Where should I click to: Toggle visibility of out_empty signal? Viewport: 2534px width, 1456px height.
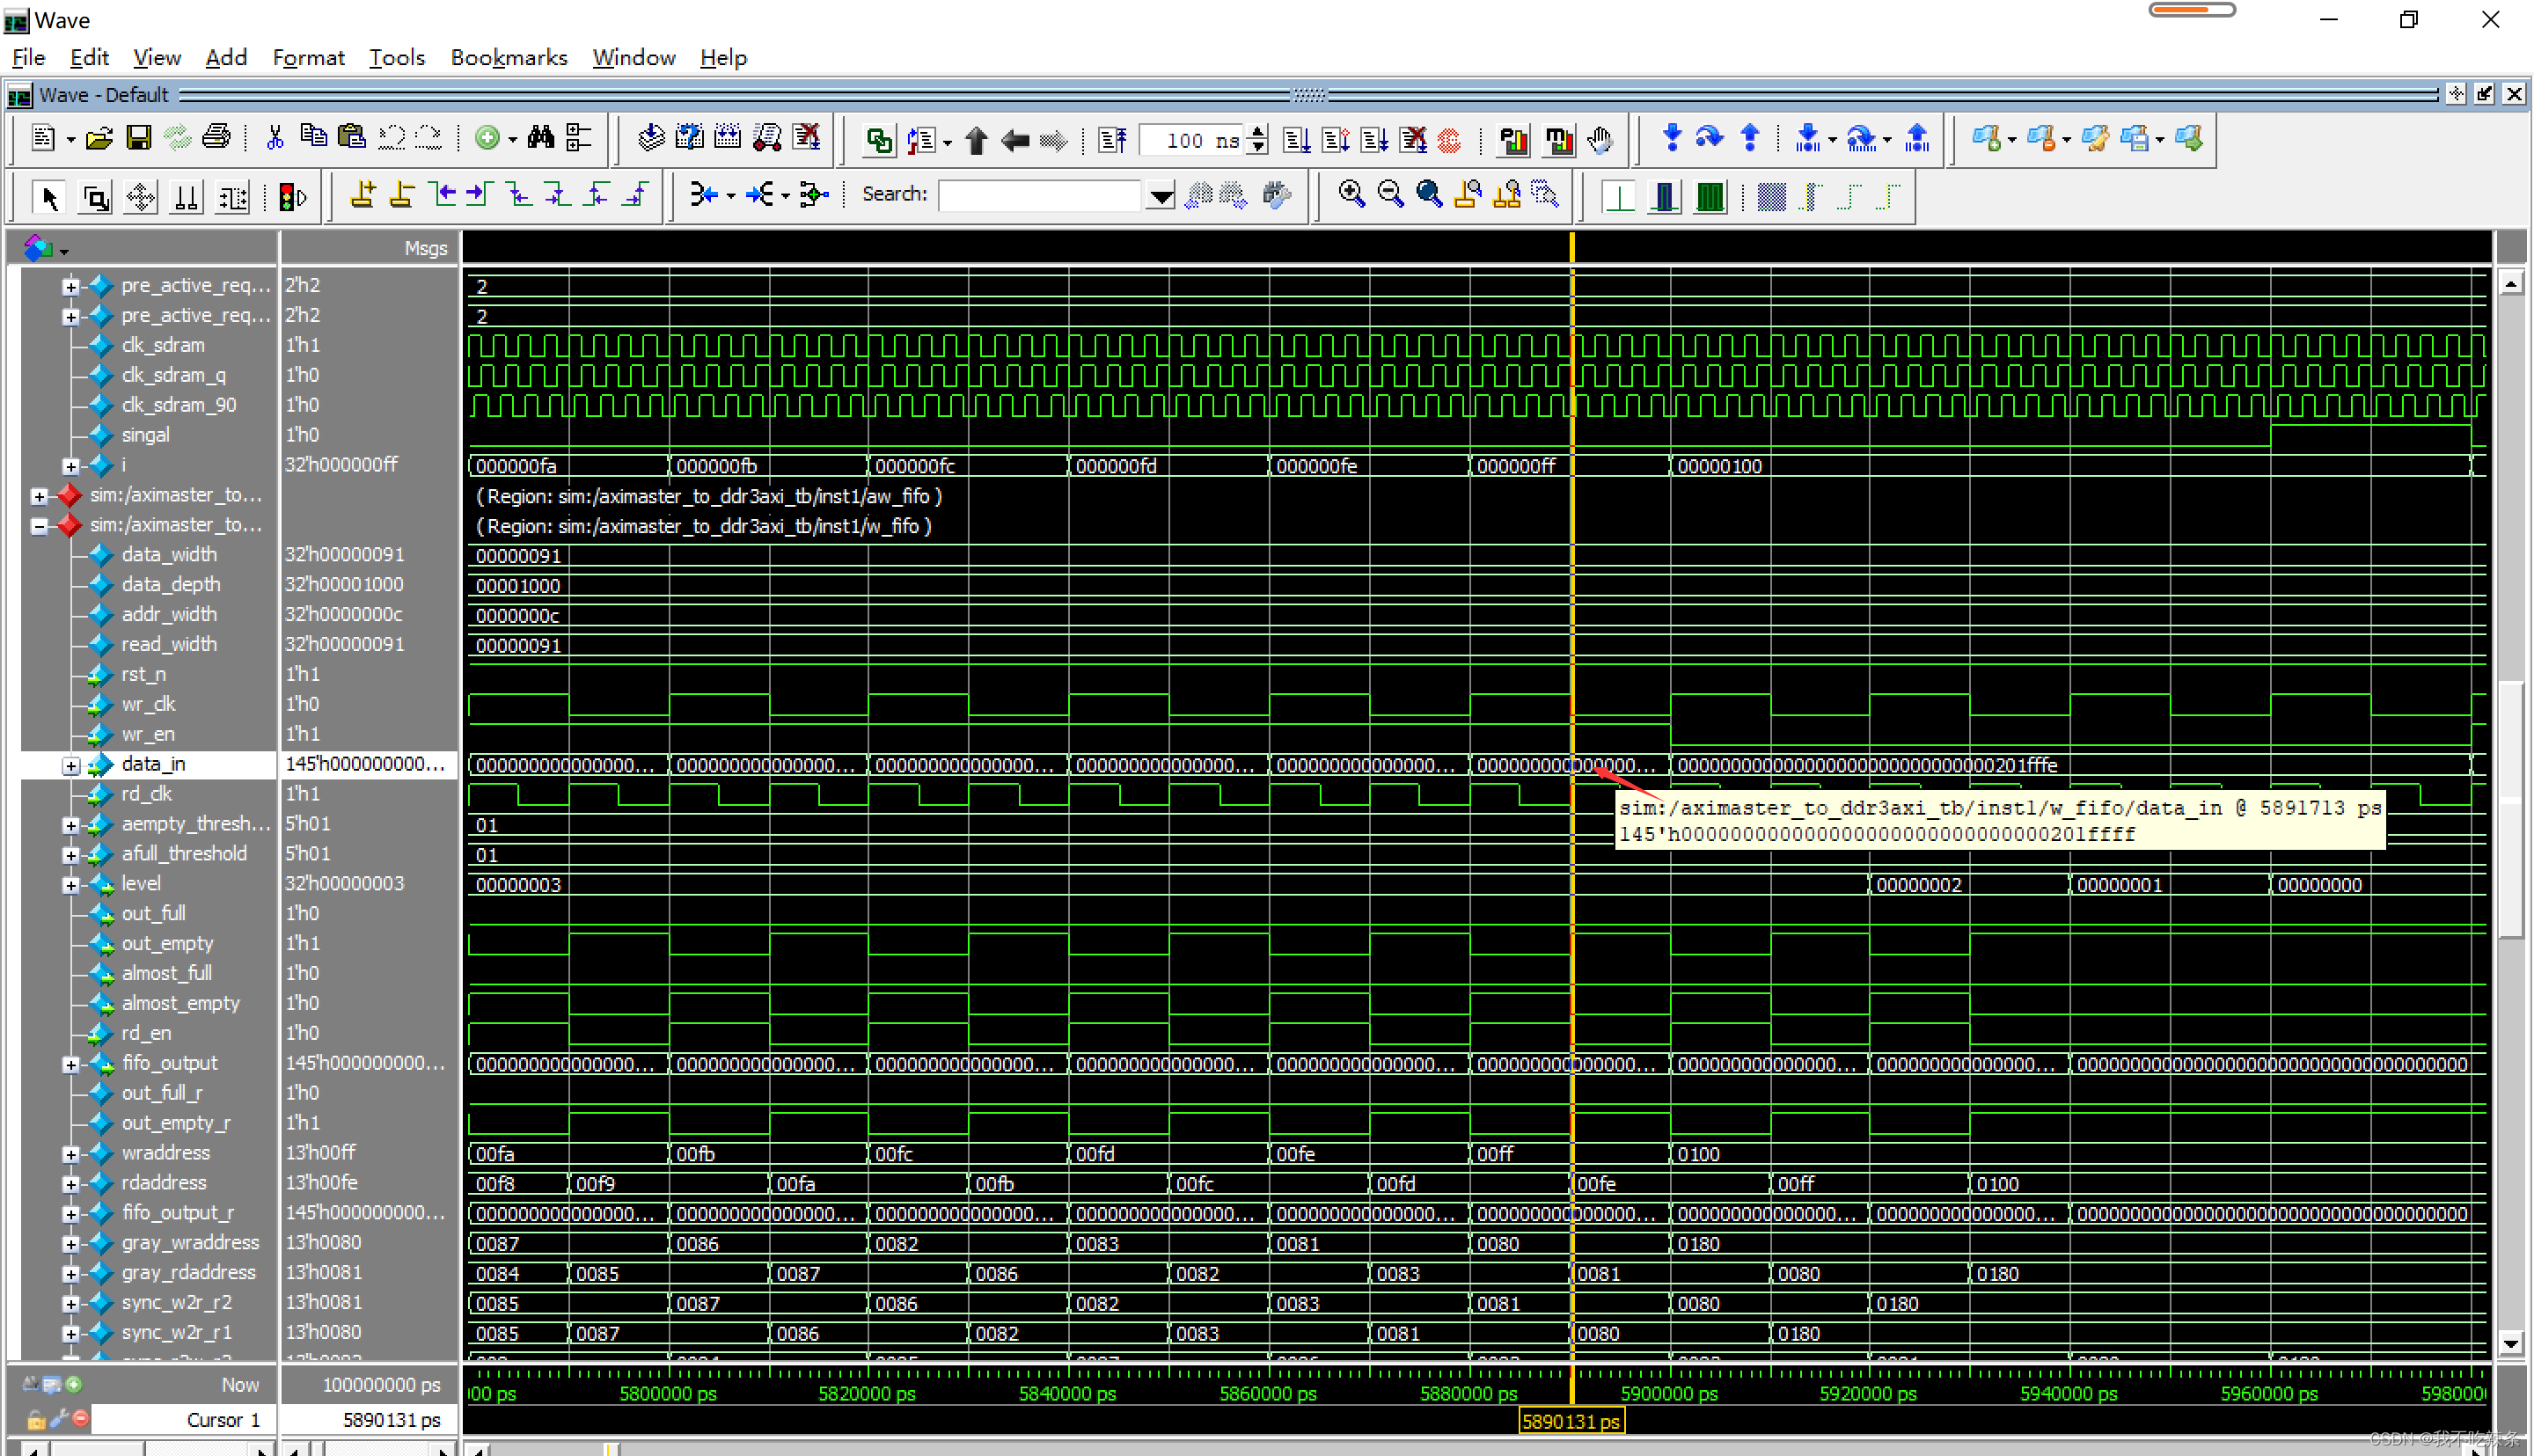96,943
